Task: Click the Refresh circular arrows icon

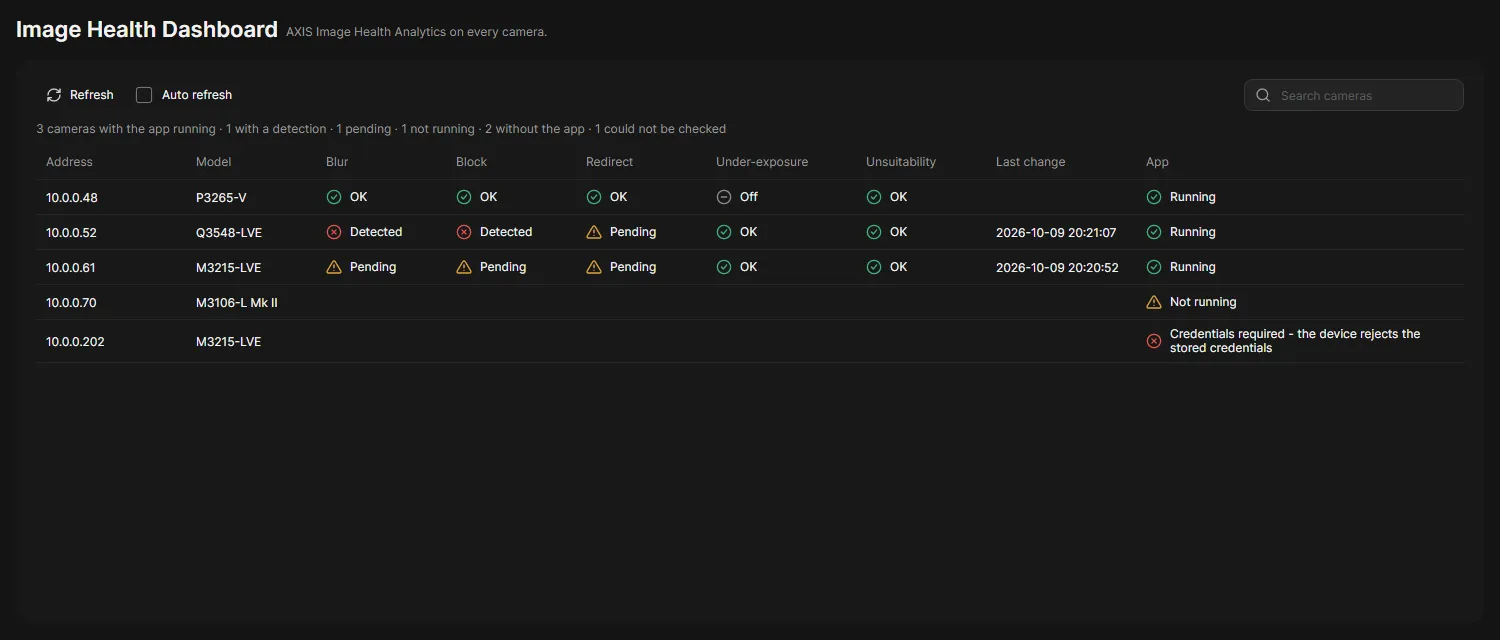Action: tap(54, 95)
